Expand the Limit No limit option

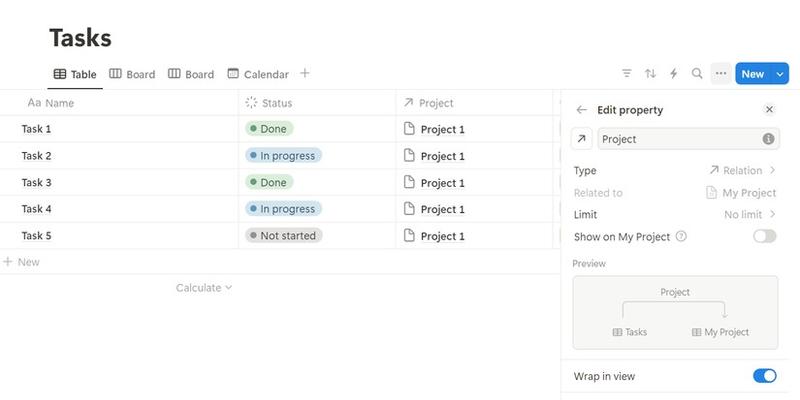pyautogui.click(x=750, y=215)
